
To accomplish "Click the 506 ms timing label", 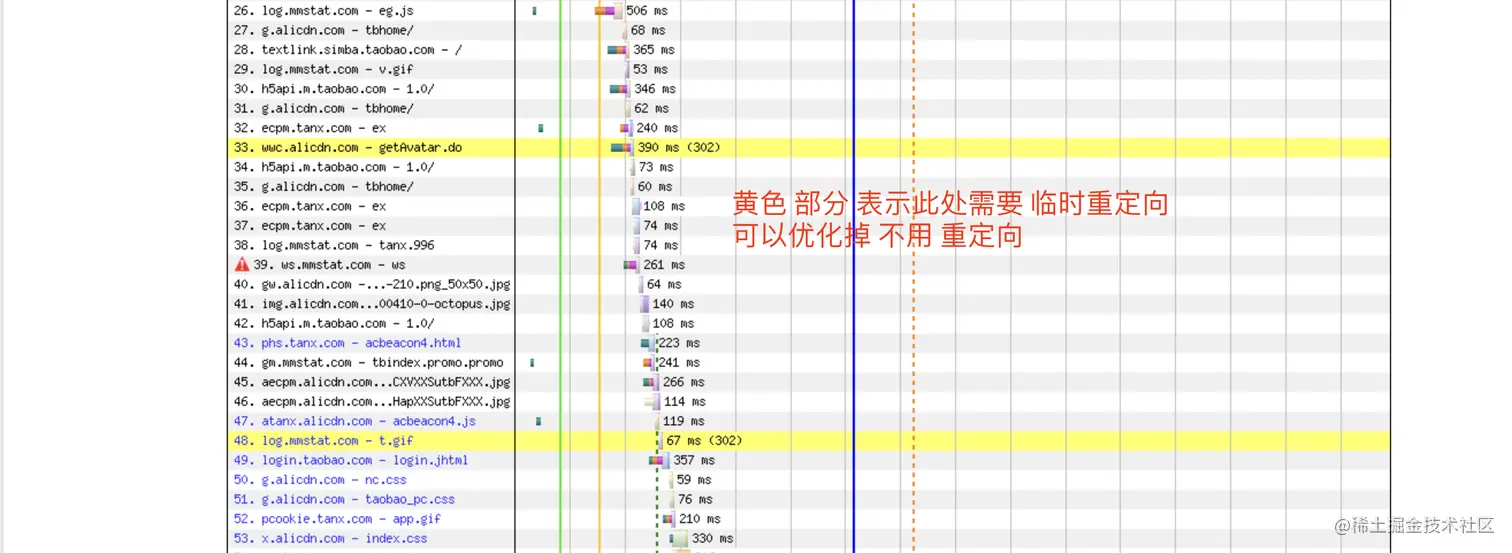I will (x=647, y=11).
